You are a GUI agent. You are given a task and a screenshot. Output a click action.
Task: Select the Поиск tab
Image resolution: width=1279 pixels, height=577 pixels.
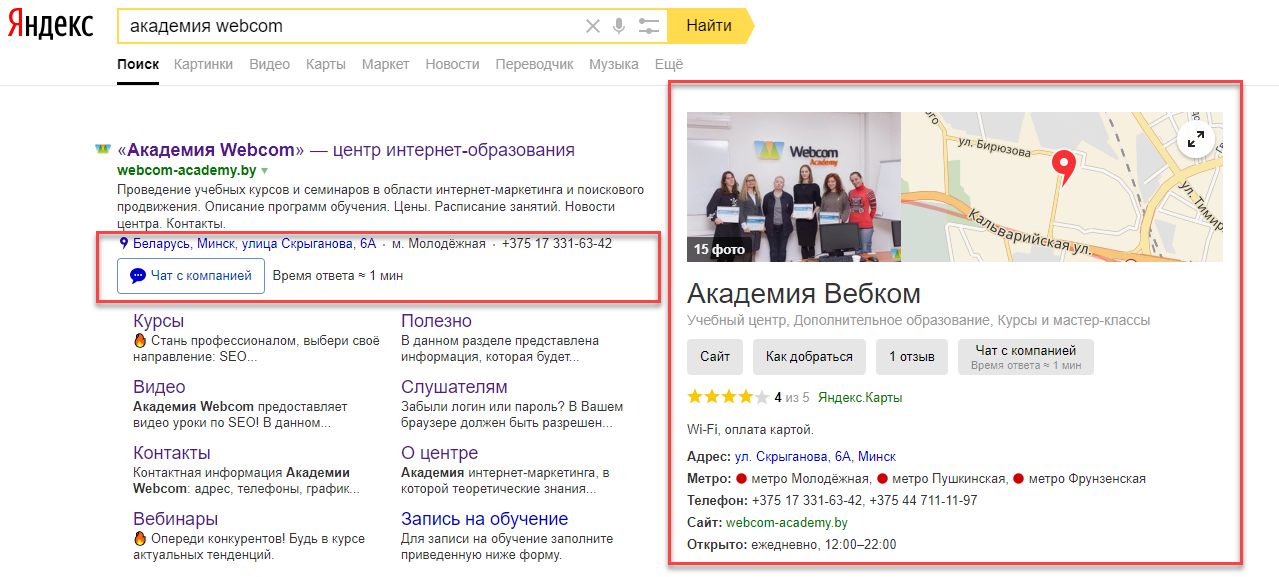pyautogui.click(x=138, y=64)
